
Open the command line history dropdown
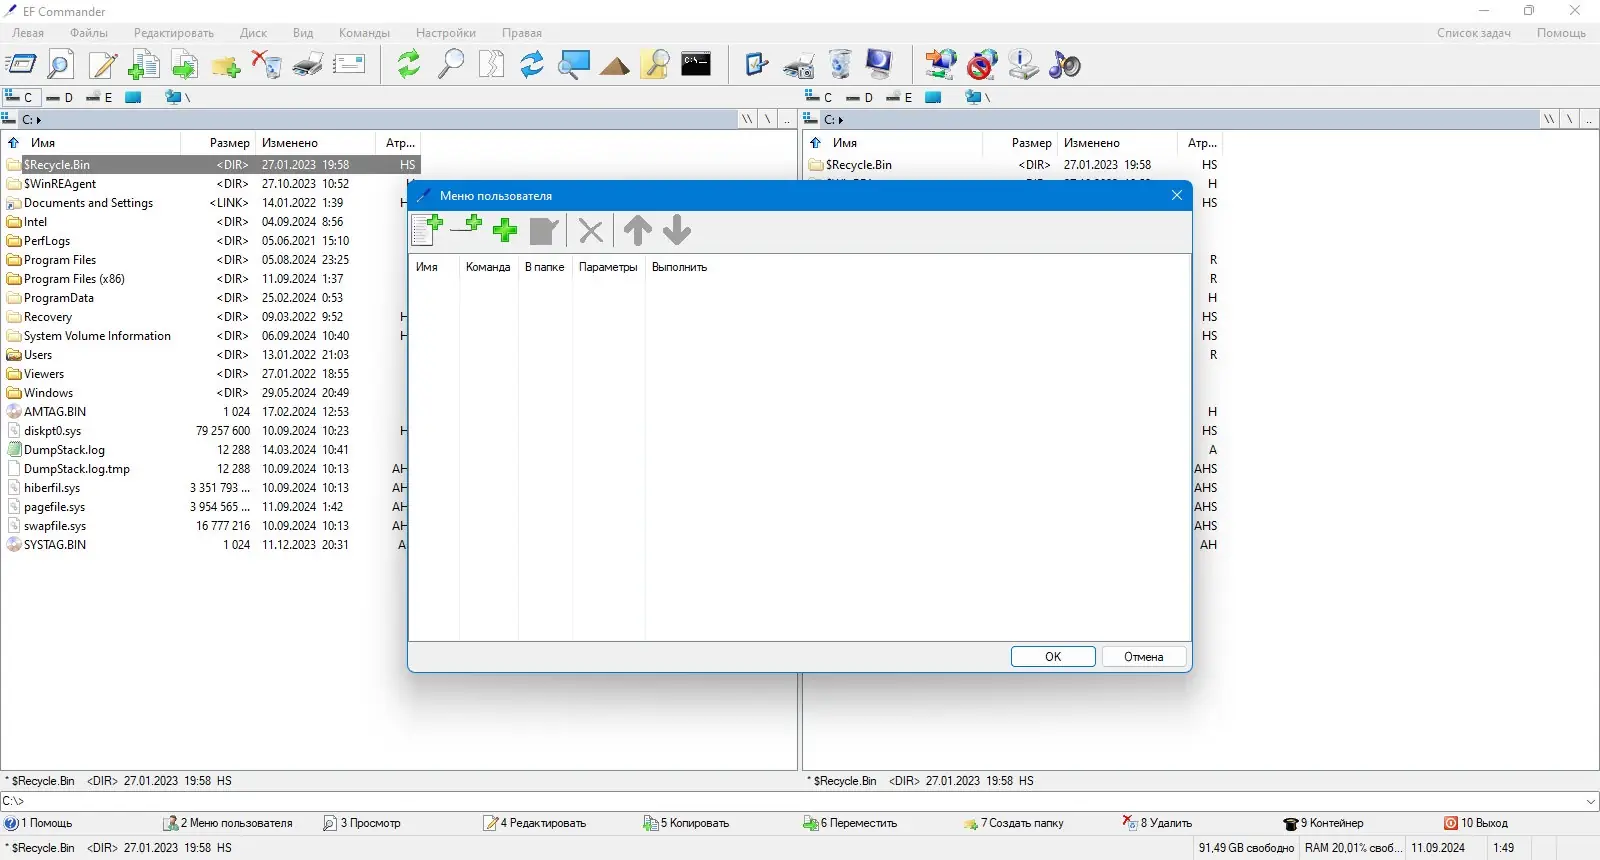(1591, 801)
